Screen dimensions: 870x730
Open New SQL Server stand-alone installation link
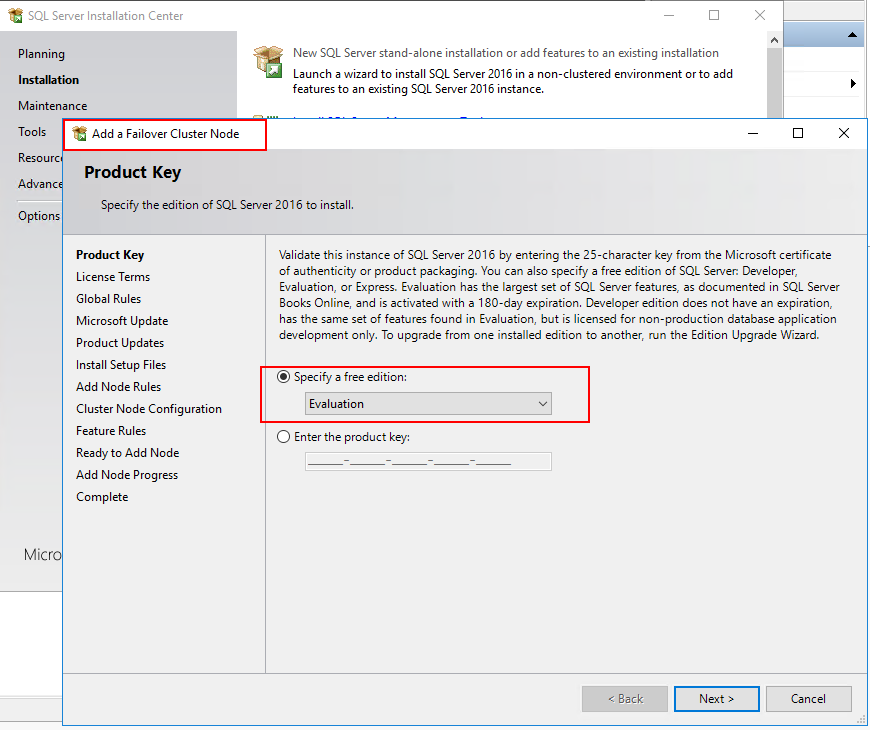[505, 53]
